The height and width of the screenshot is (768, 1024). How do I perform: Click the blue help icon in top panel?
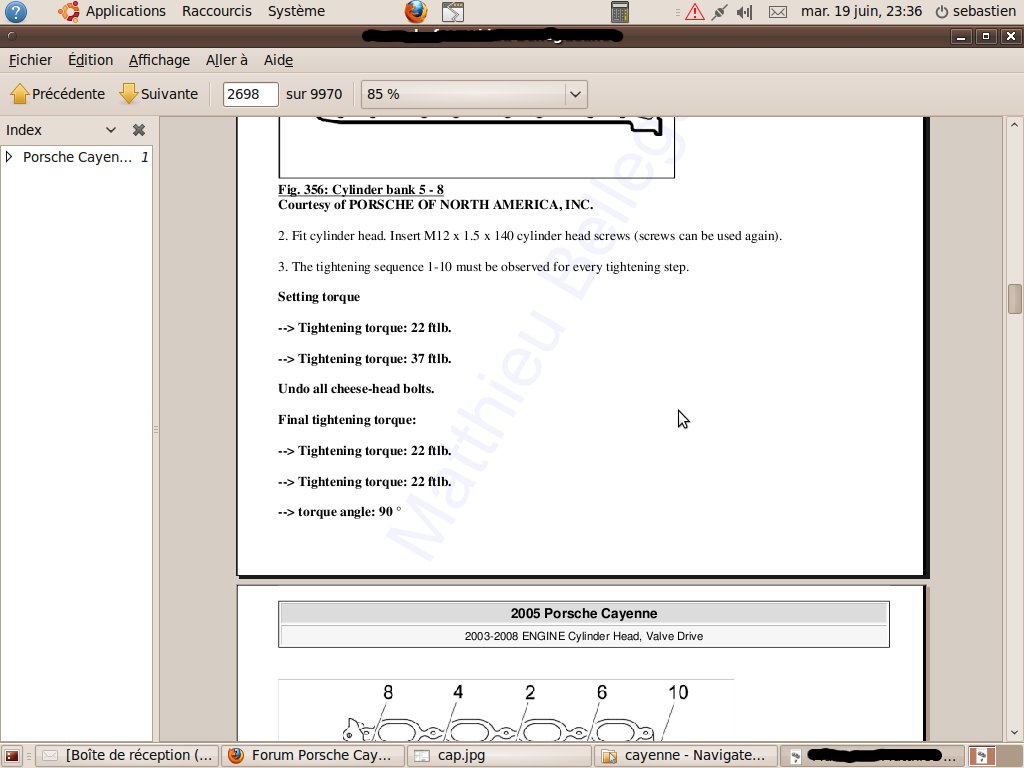(x=16, y=11)
